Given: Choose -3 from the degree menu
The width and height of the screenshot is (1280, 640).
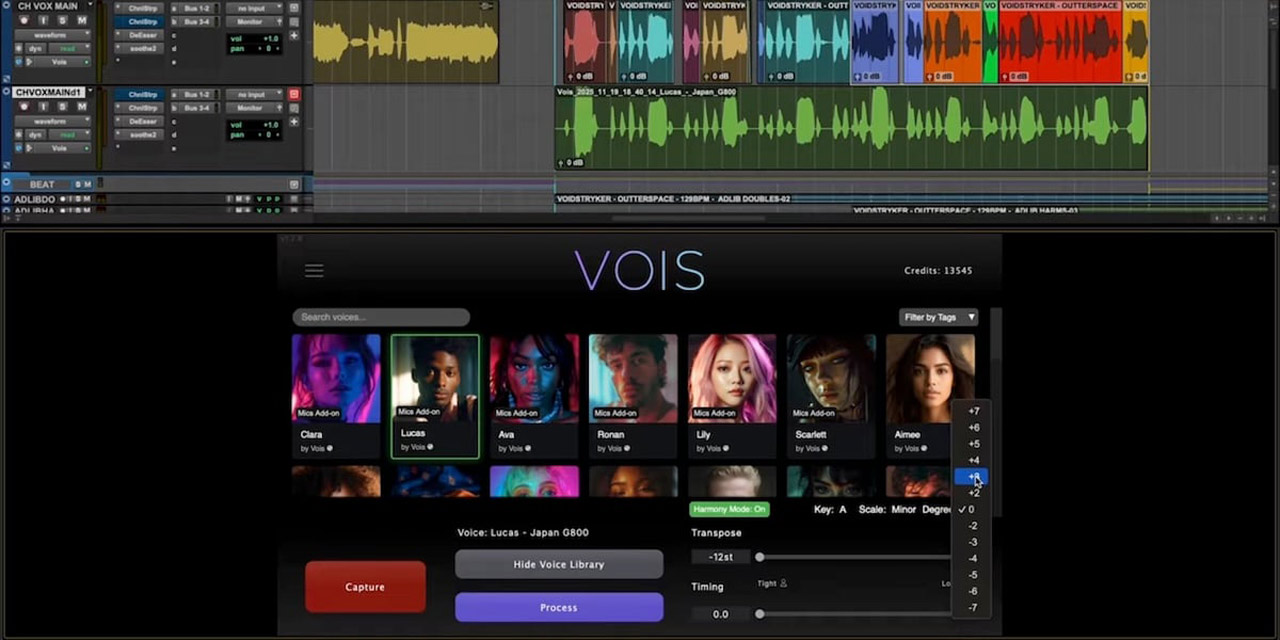Looking at the screenshot, I should (973, 542).
